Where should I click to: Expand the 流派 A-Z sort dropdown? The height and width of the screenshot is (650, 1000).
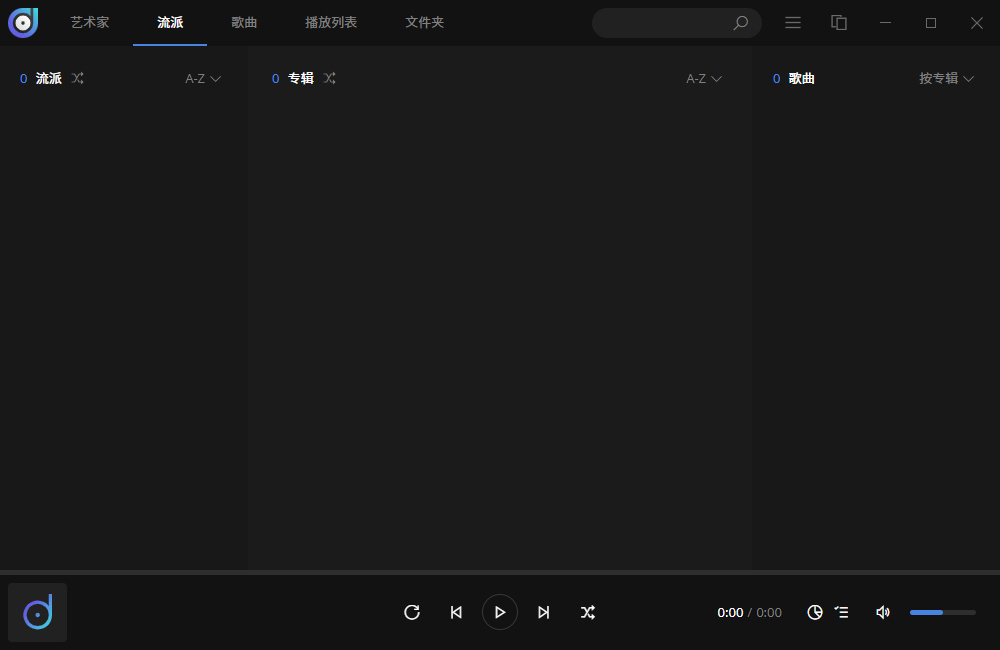pyautogui.click(x=203, y=78)
